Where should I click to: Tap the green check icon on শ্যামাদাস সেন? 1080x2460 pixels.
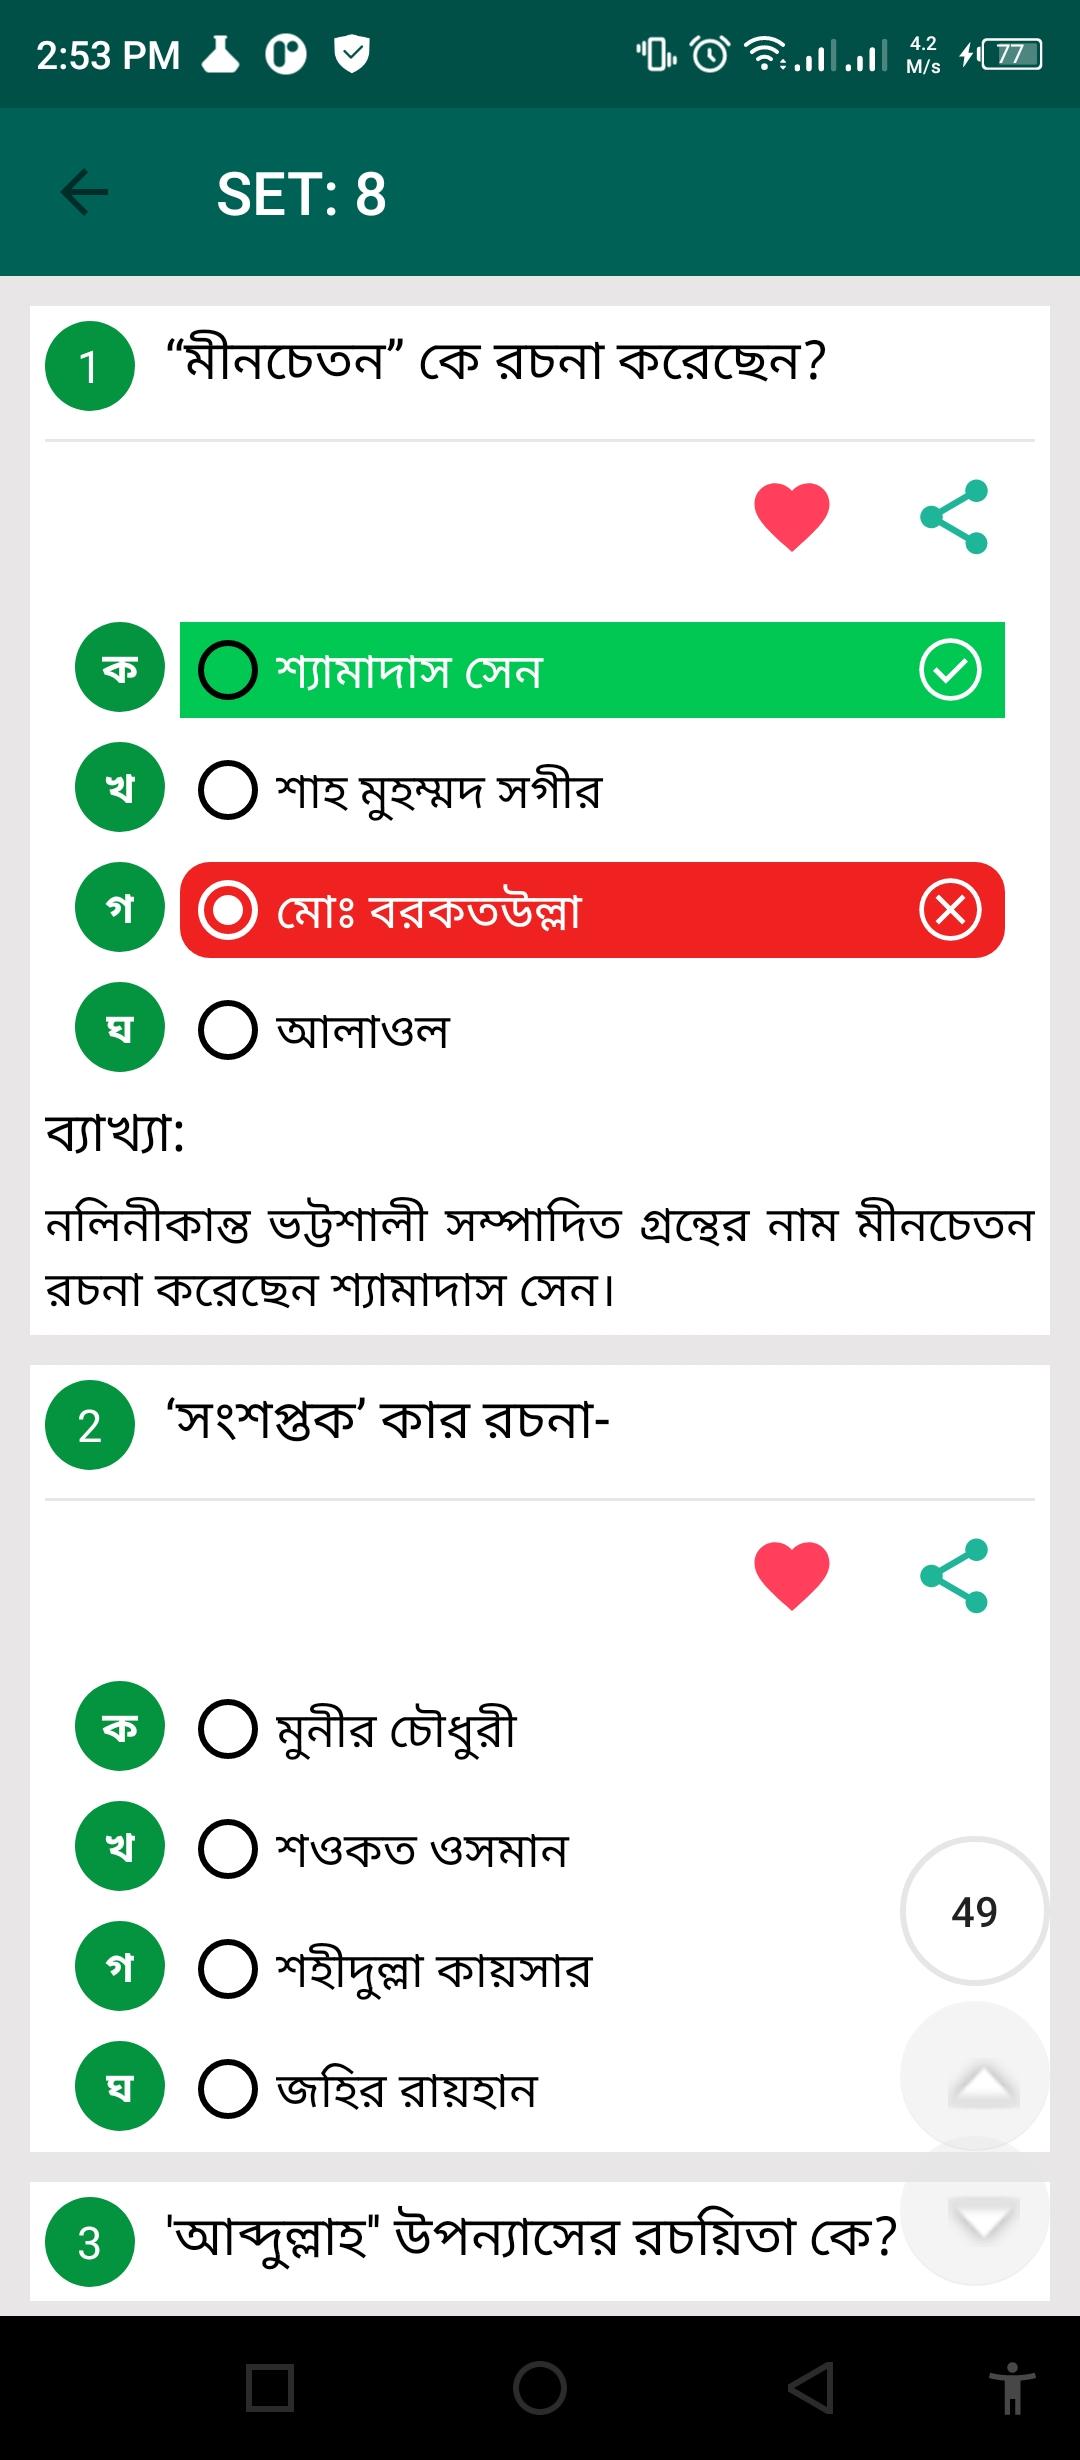click(x=950, y=670)
